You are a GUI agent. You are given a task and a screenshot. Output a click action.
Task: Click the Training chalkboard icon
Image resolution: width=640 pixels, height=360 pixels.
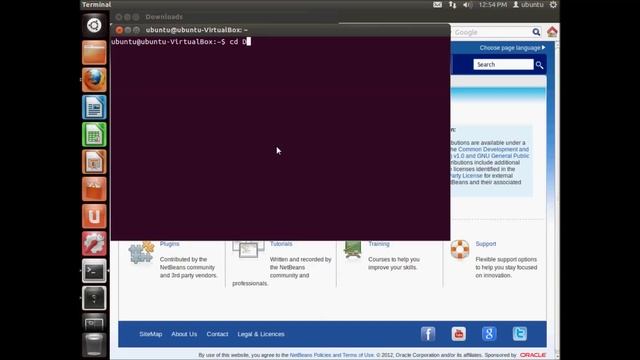(x=353, y=249)
